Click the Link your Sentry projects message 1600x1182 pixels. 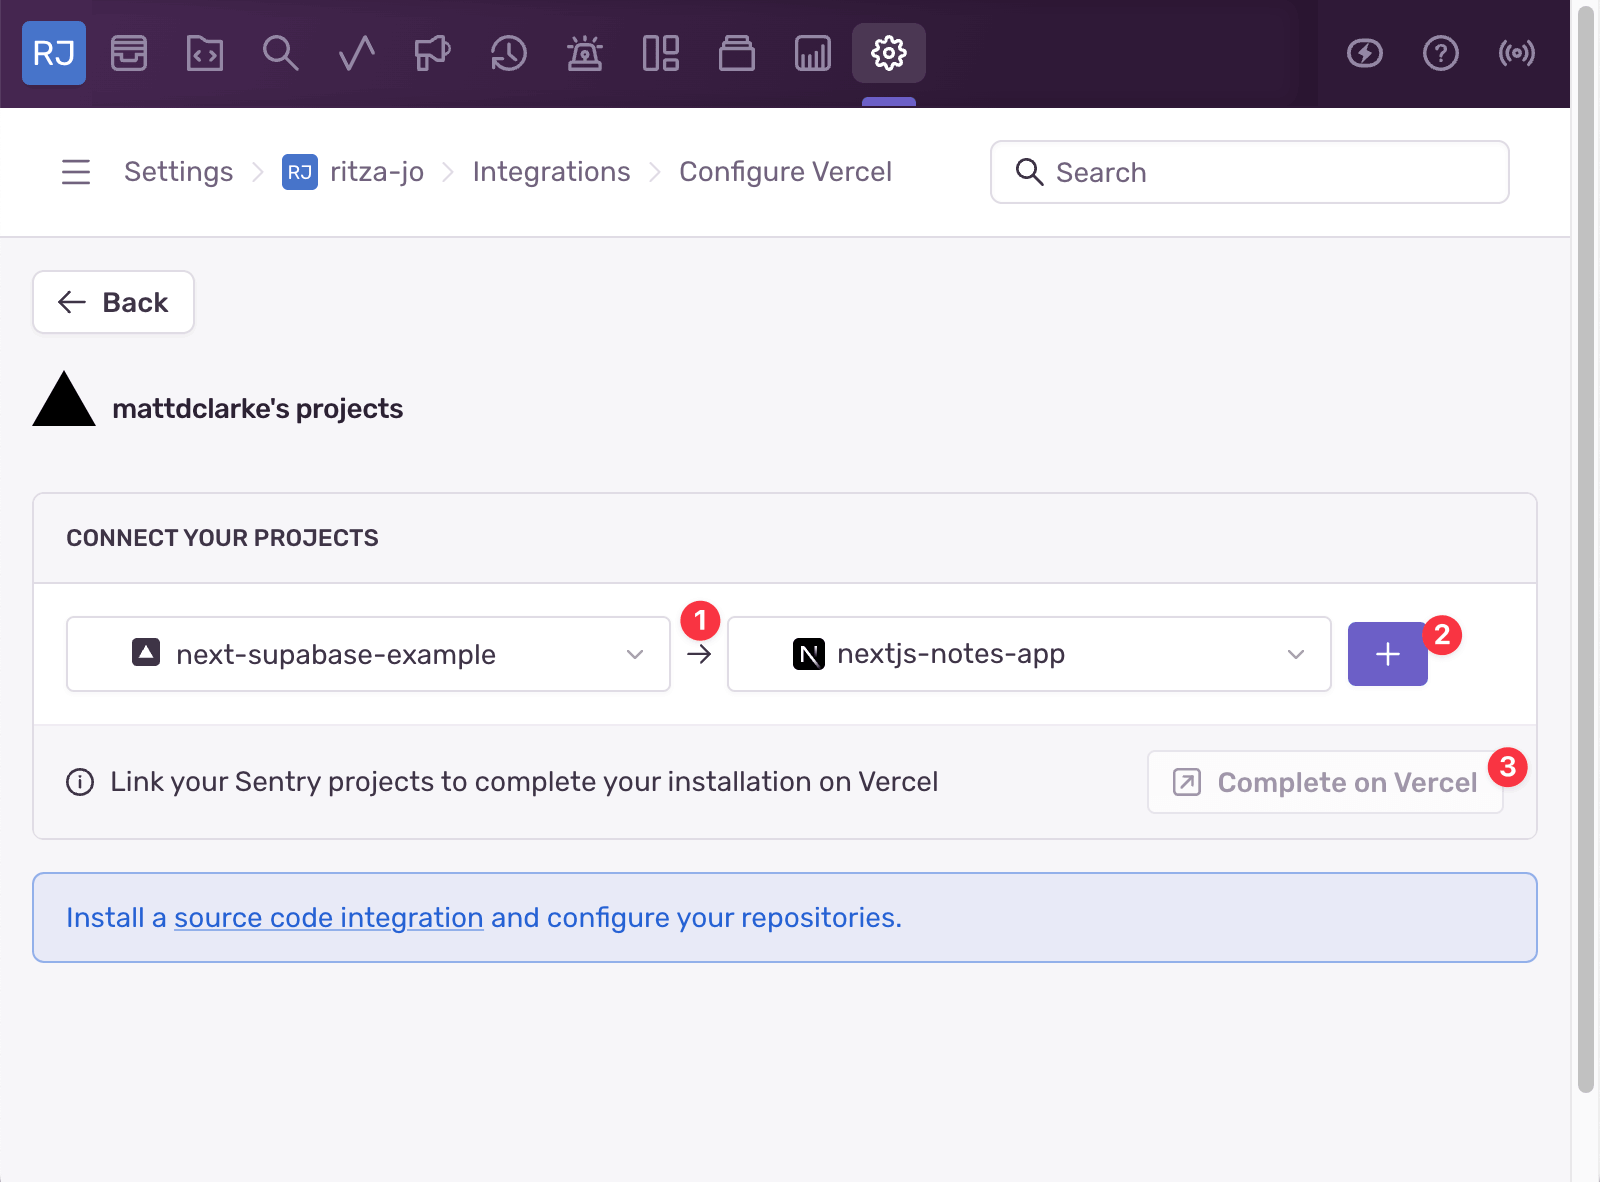coord(525,782)
